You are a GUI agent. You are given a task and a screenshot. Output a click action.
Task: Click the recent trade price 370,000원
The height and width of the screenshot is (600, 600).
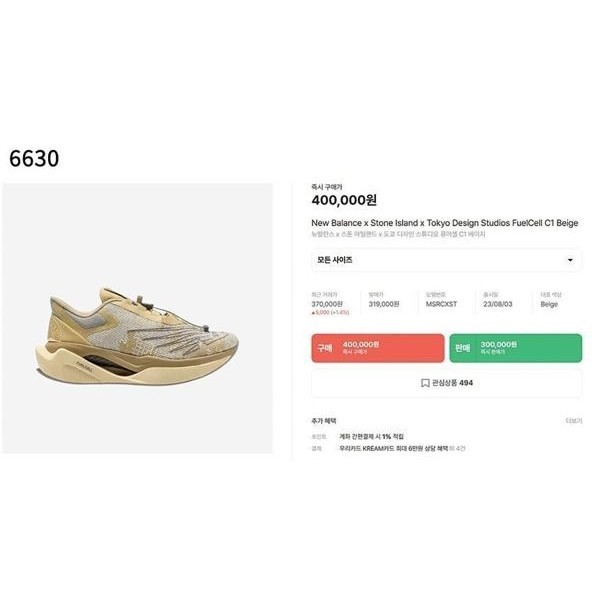pos(327,304)
